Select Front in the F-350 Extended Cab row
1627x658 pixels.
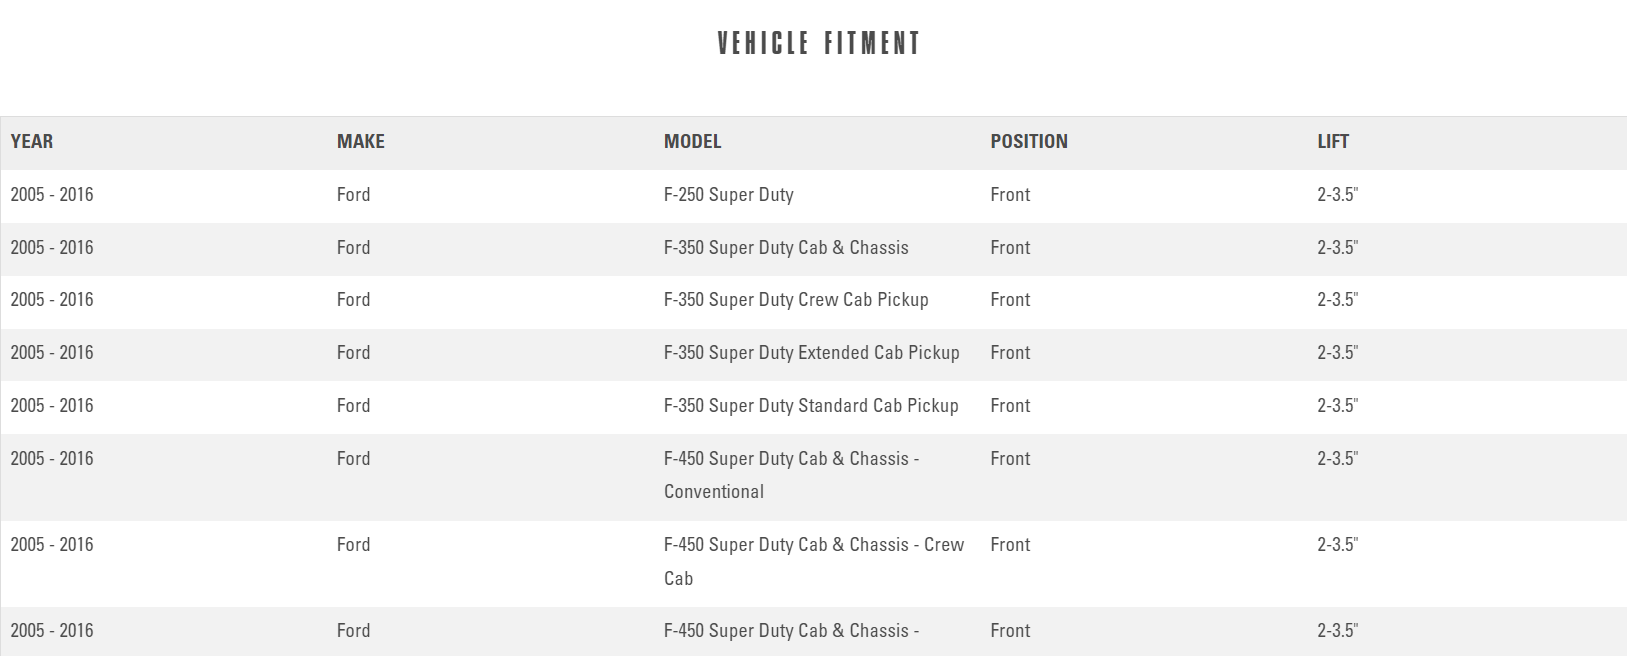(x=1010, y=353)
